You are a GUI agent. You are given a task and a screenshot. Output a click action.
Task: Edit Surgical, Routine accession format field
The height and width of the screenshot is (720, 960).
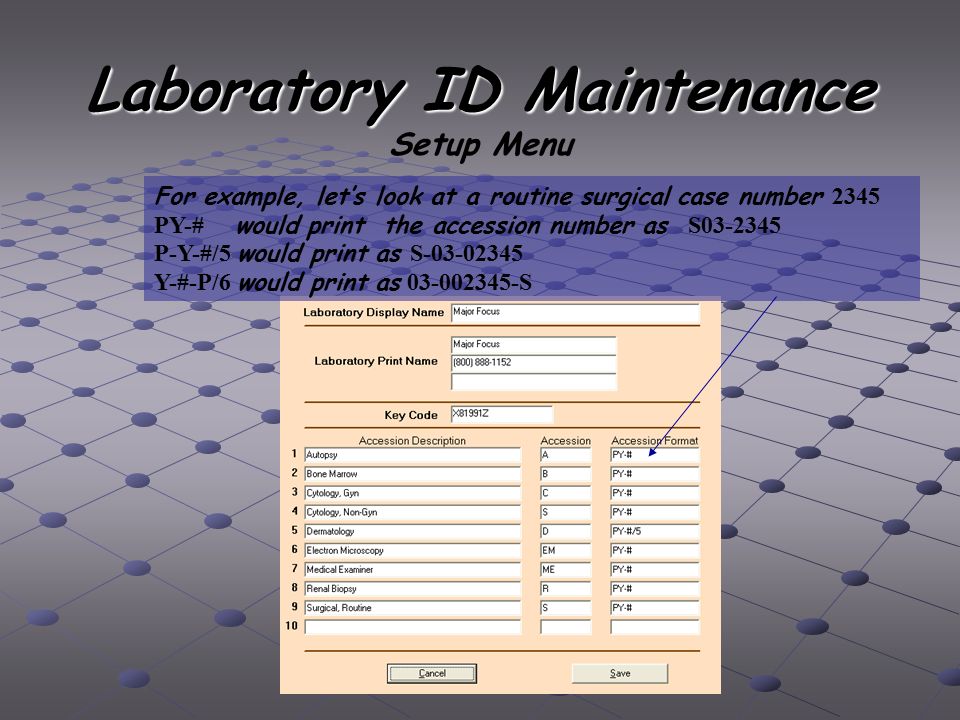[x=654, y=608]
